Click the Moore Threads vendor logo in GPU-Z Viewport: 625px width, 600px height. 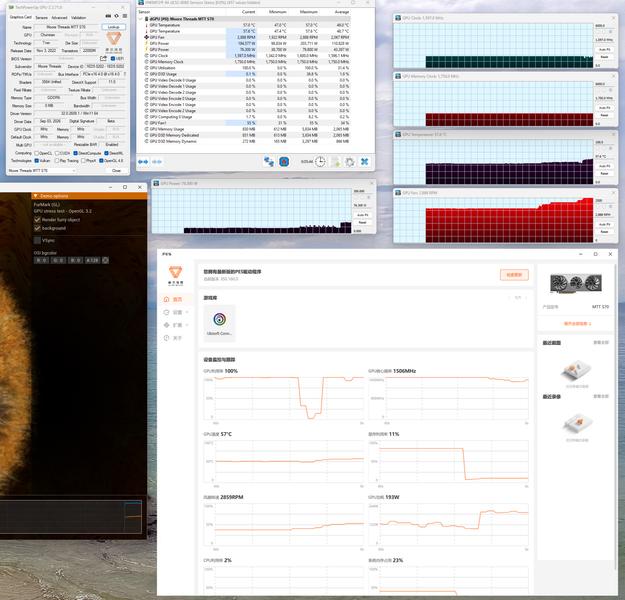tap(114, 41)
